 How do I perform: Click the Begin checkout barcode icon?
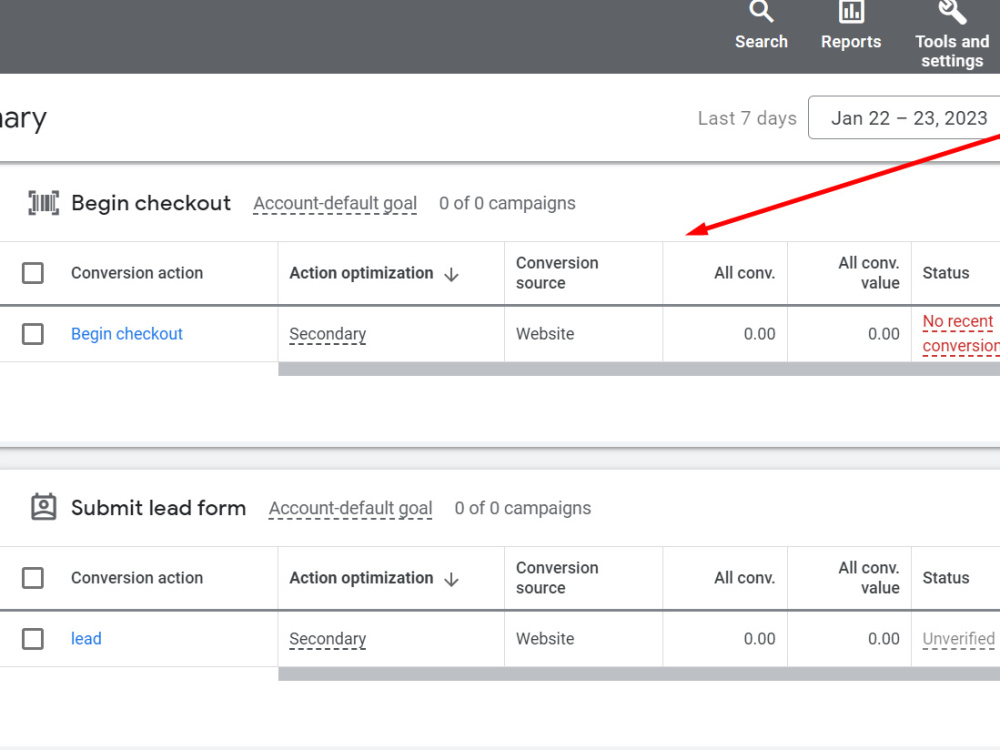point(43,203)
